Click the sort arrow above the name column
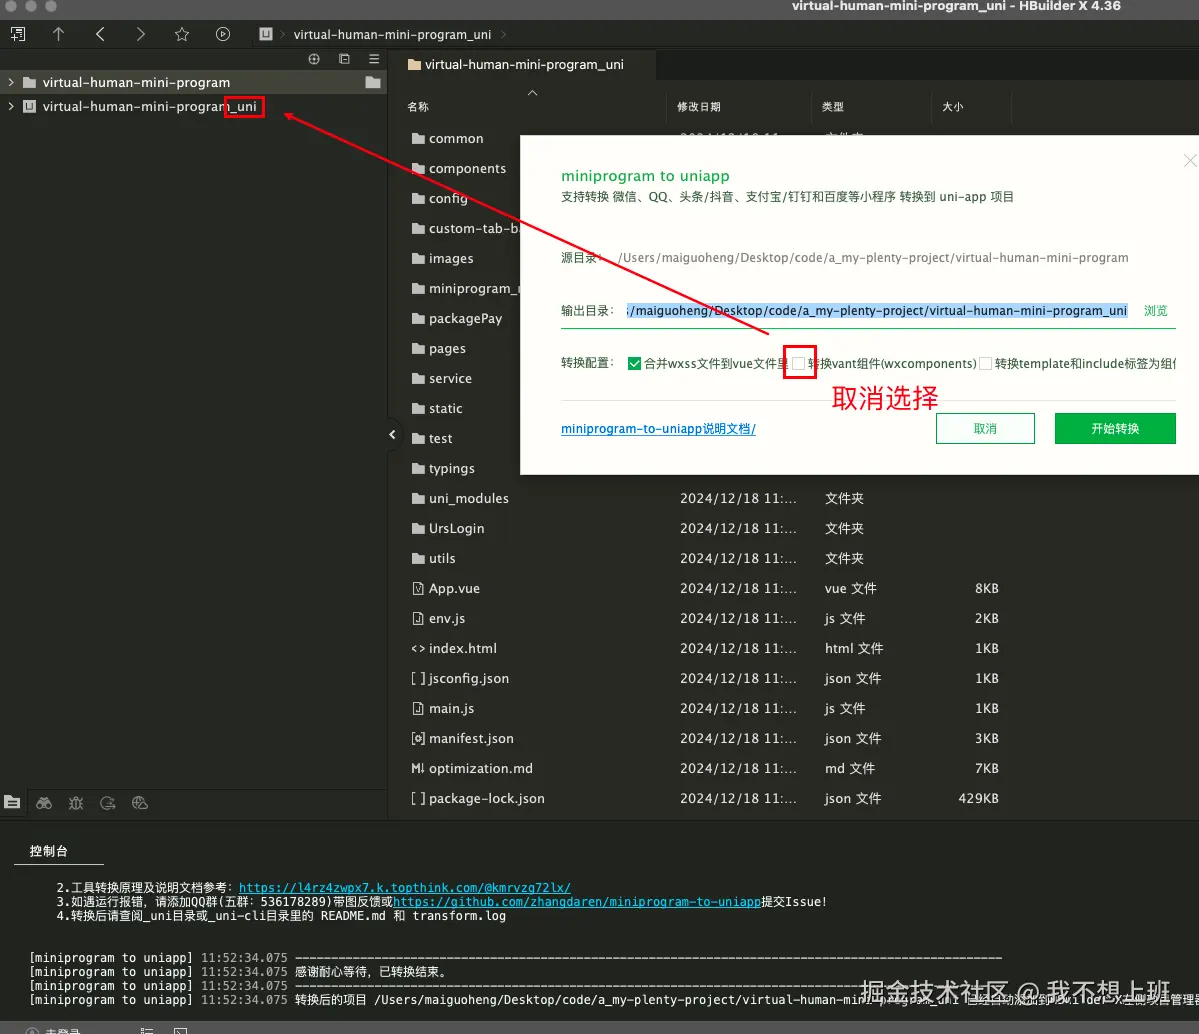This screenshot has height=1034, width=1199. pos(532,93)
